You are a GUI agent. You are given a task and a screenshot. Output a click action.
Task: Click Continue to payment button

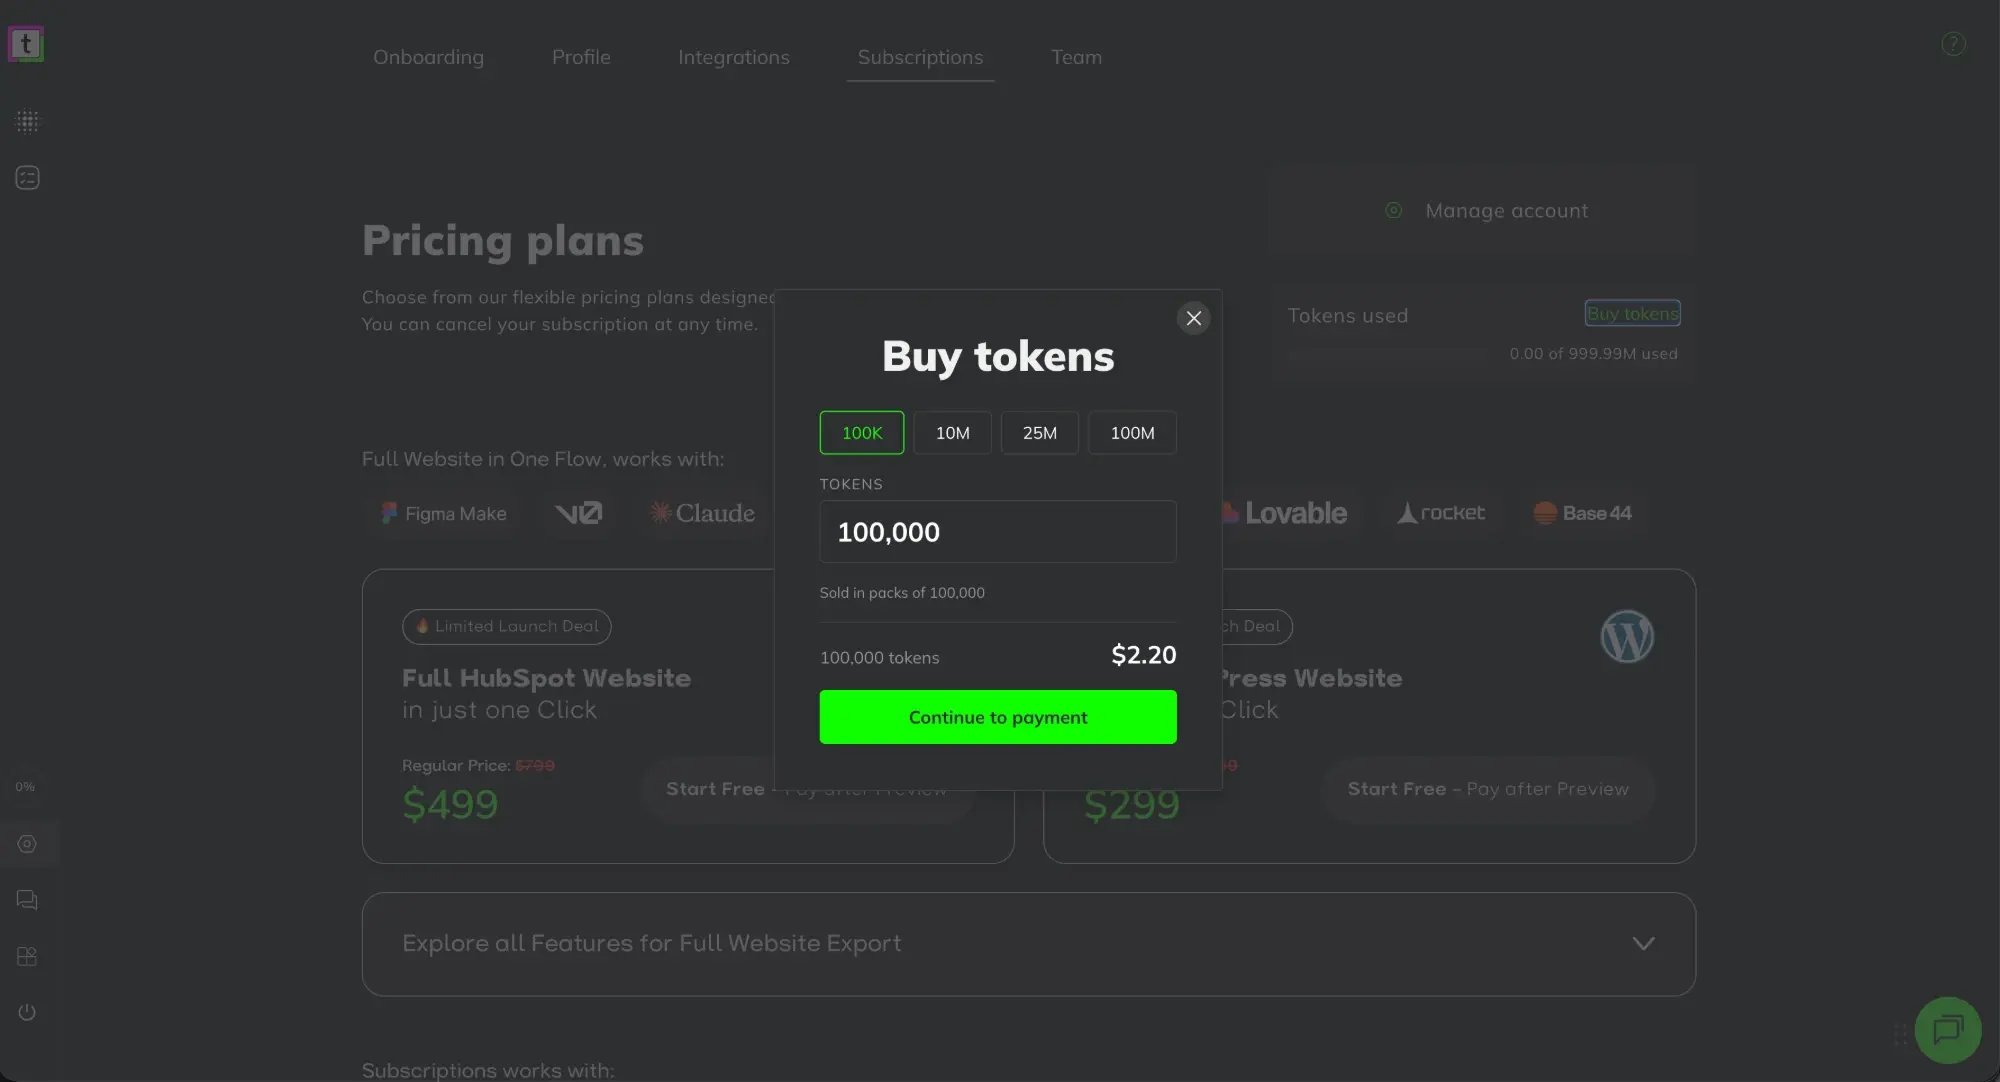coord(998,717)
